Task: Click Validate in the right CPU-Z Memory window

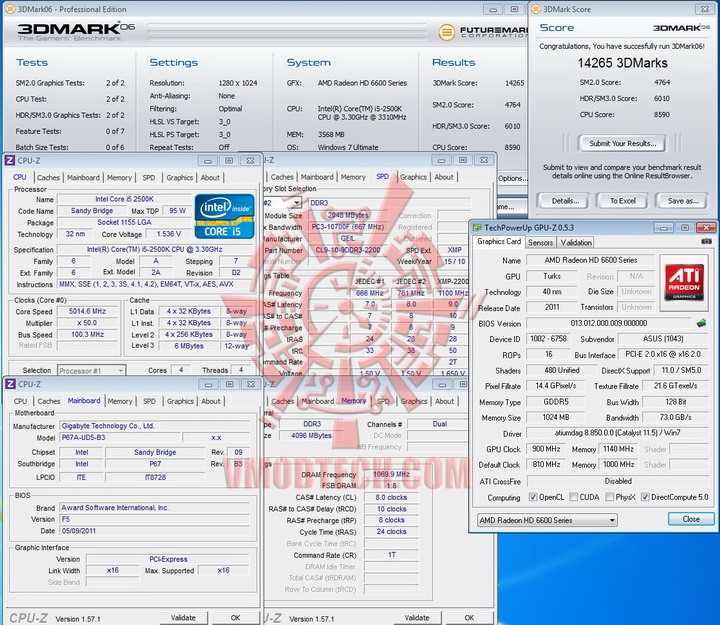Action: click(417, 618)
